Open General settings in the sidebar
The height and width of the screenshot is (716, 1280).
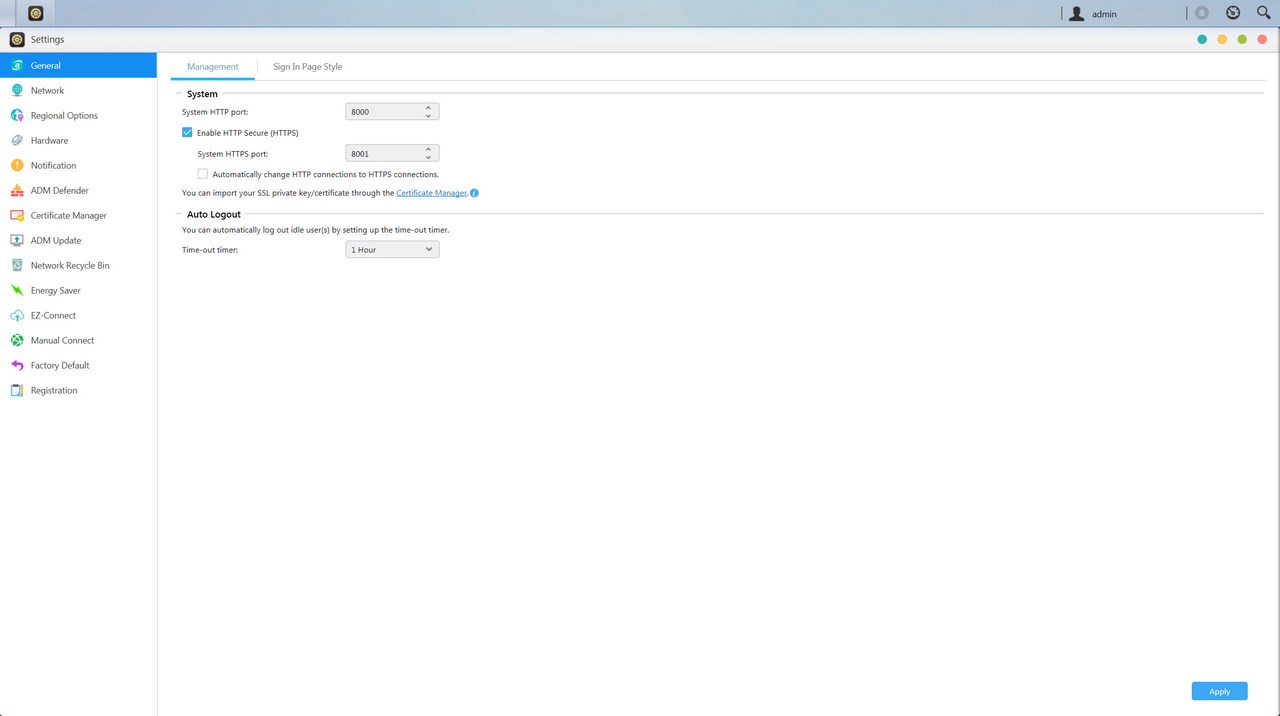point(78,65)
